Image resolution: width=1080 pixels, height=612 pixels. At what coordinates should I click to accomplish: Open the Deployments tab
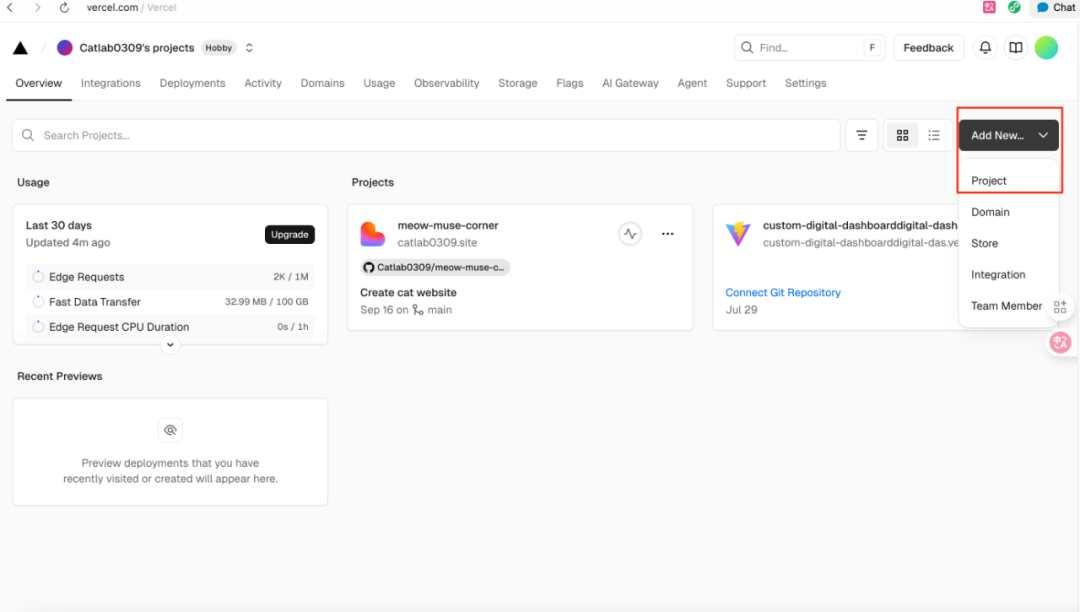pos(192,83)
